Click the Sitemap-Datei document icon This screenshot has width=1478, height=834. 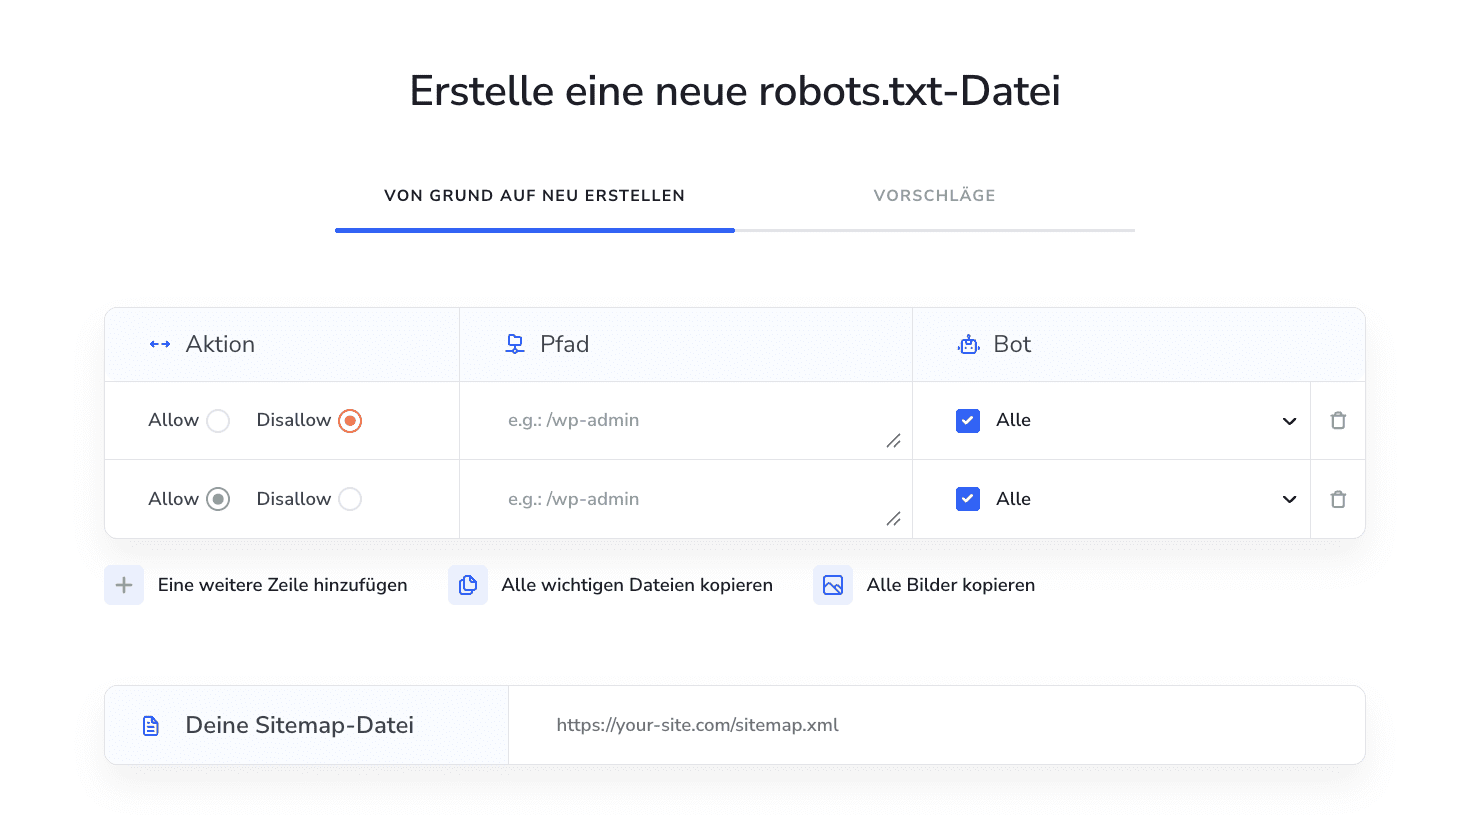pyautogui.click(x=150, y=724)
